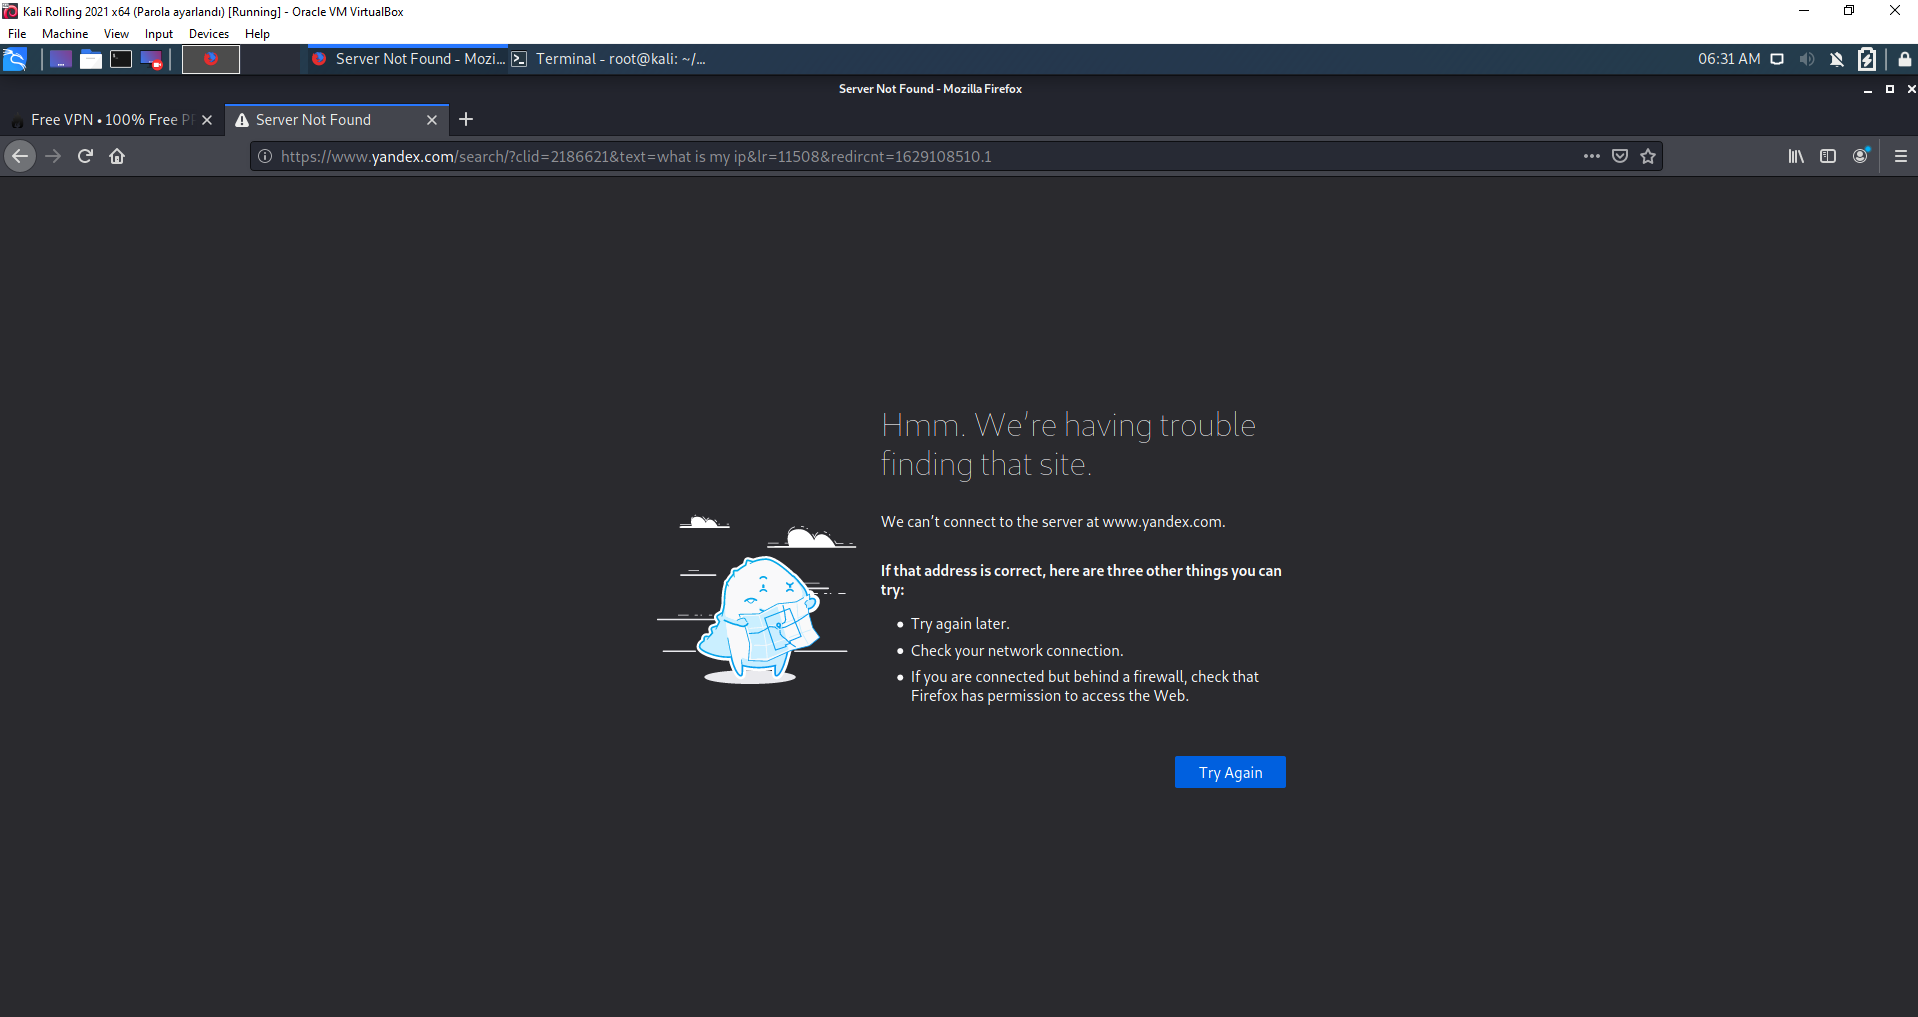The height and width of the screenshot is (1017, 1918).
Task: Launch the file manager from the panel
Action: (x=91, y=59)
